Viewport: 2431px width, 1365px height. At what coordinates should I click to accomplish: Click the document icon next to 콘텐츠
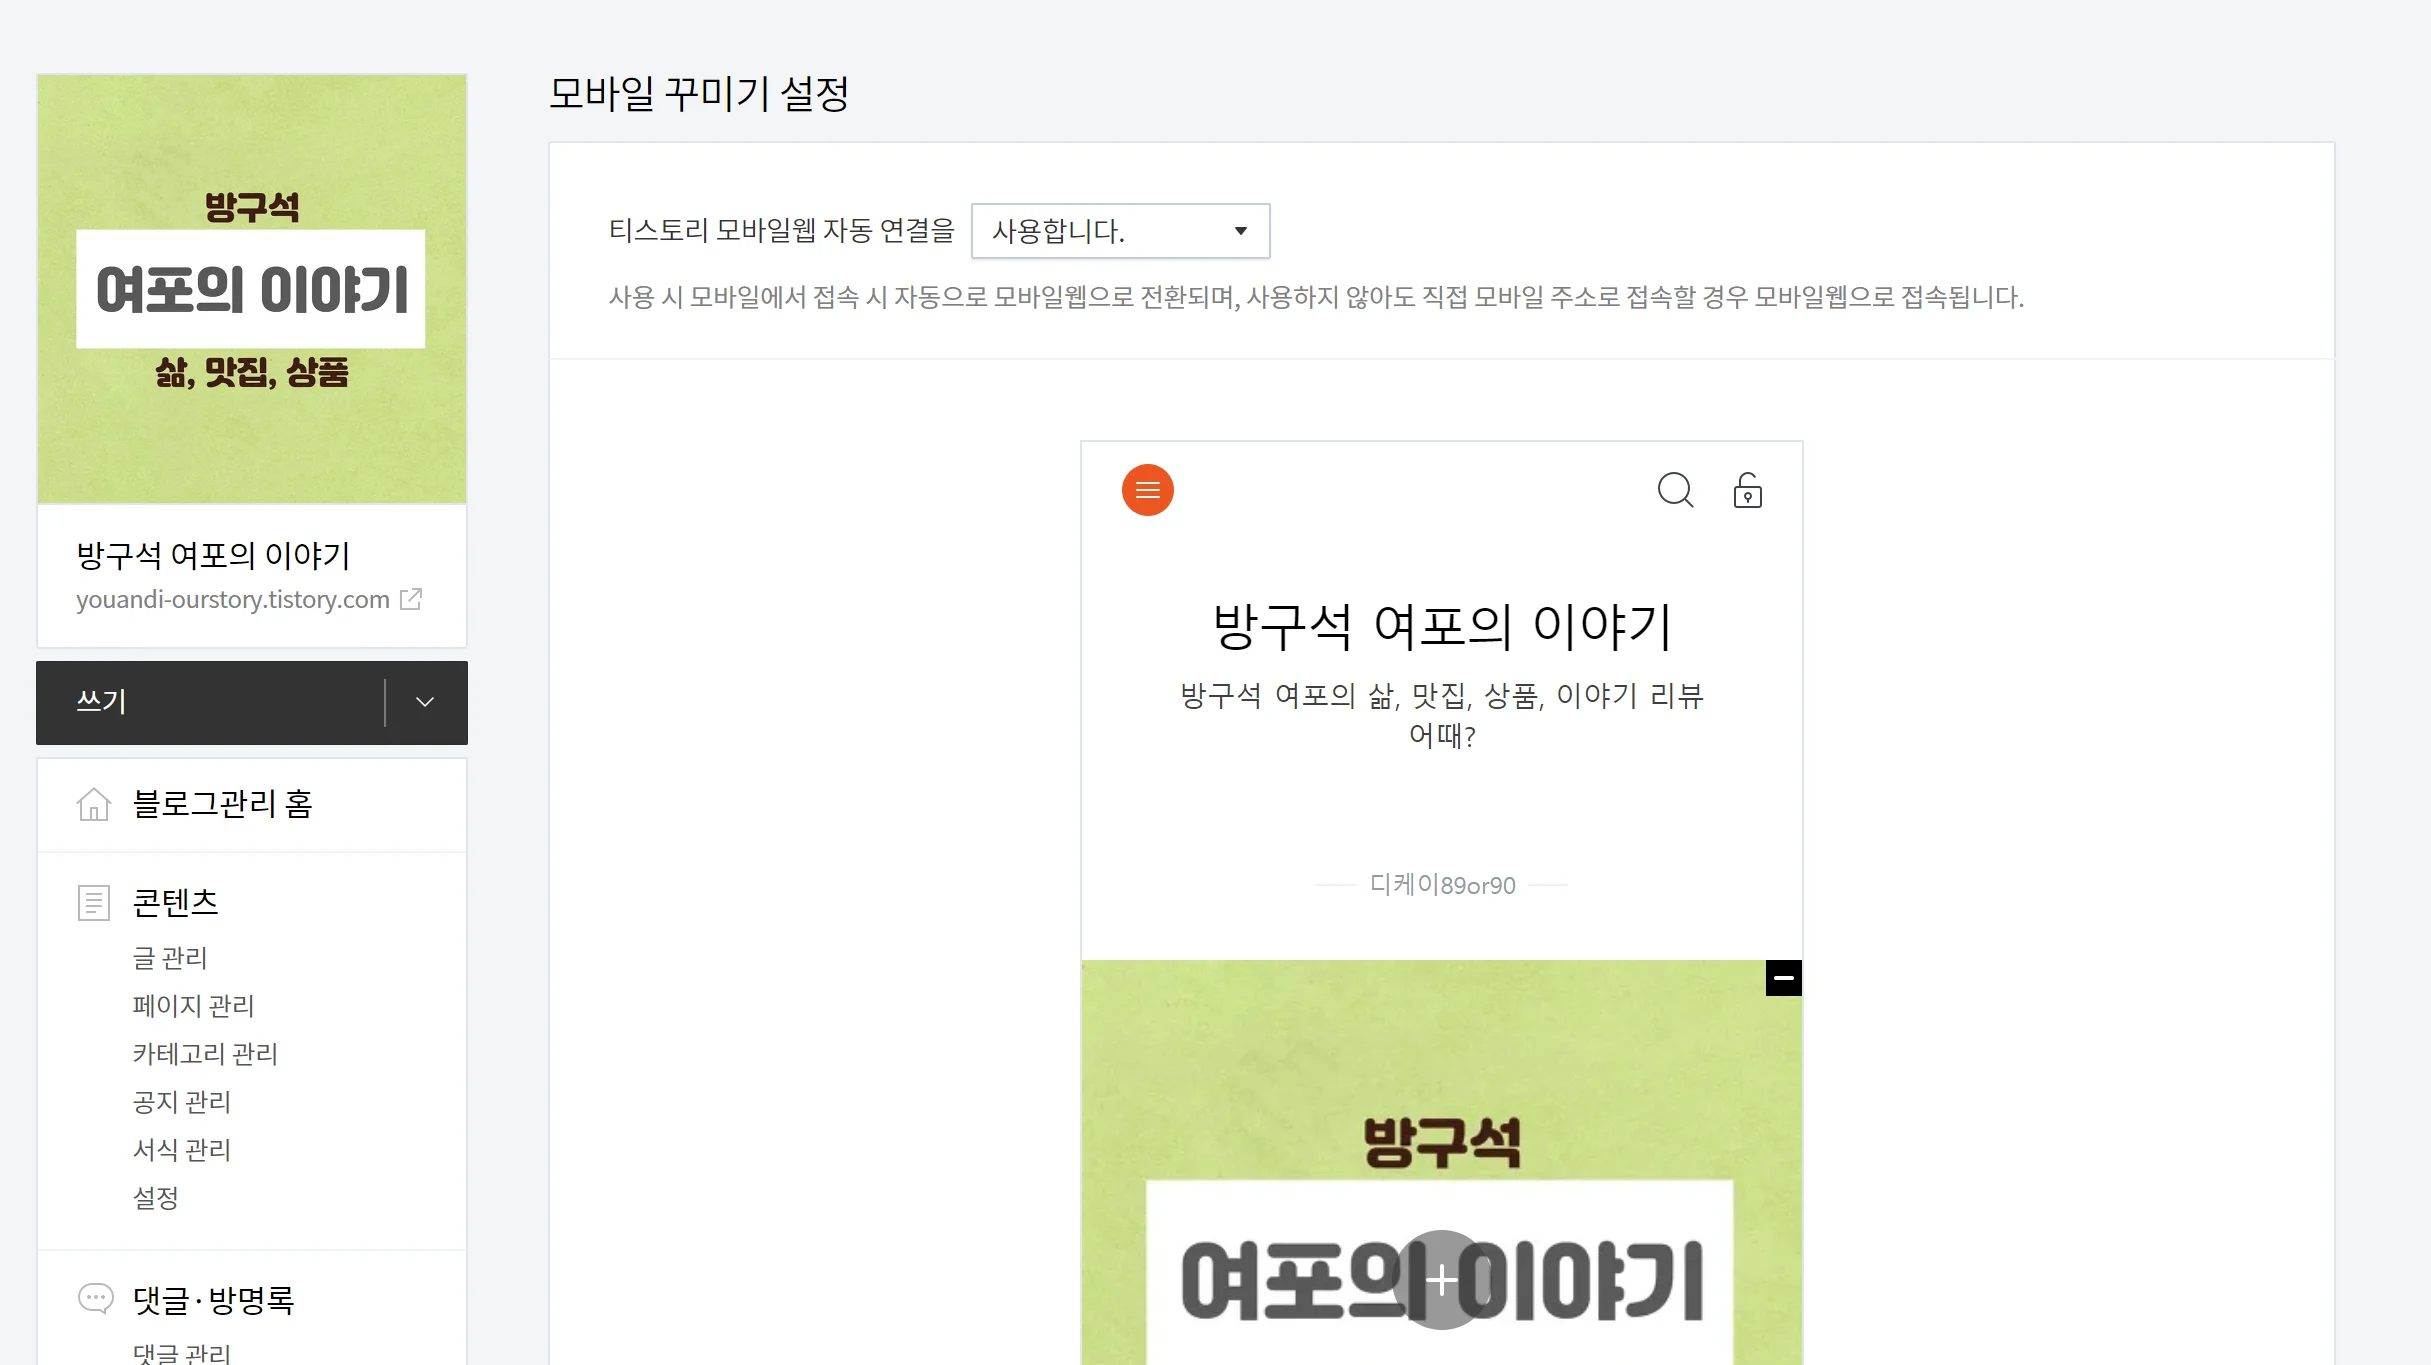tap(94, 903)
